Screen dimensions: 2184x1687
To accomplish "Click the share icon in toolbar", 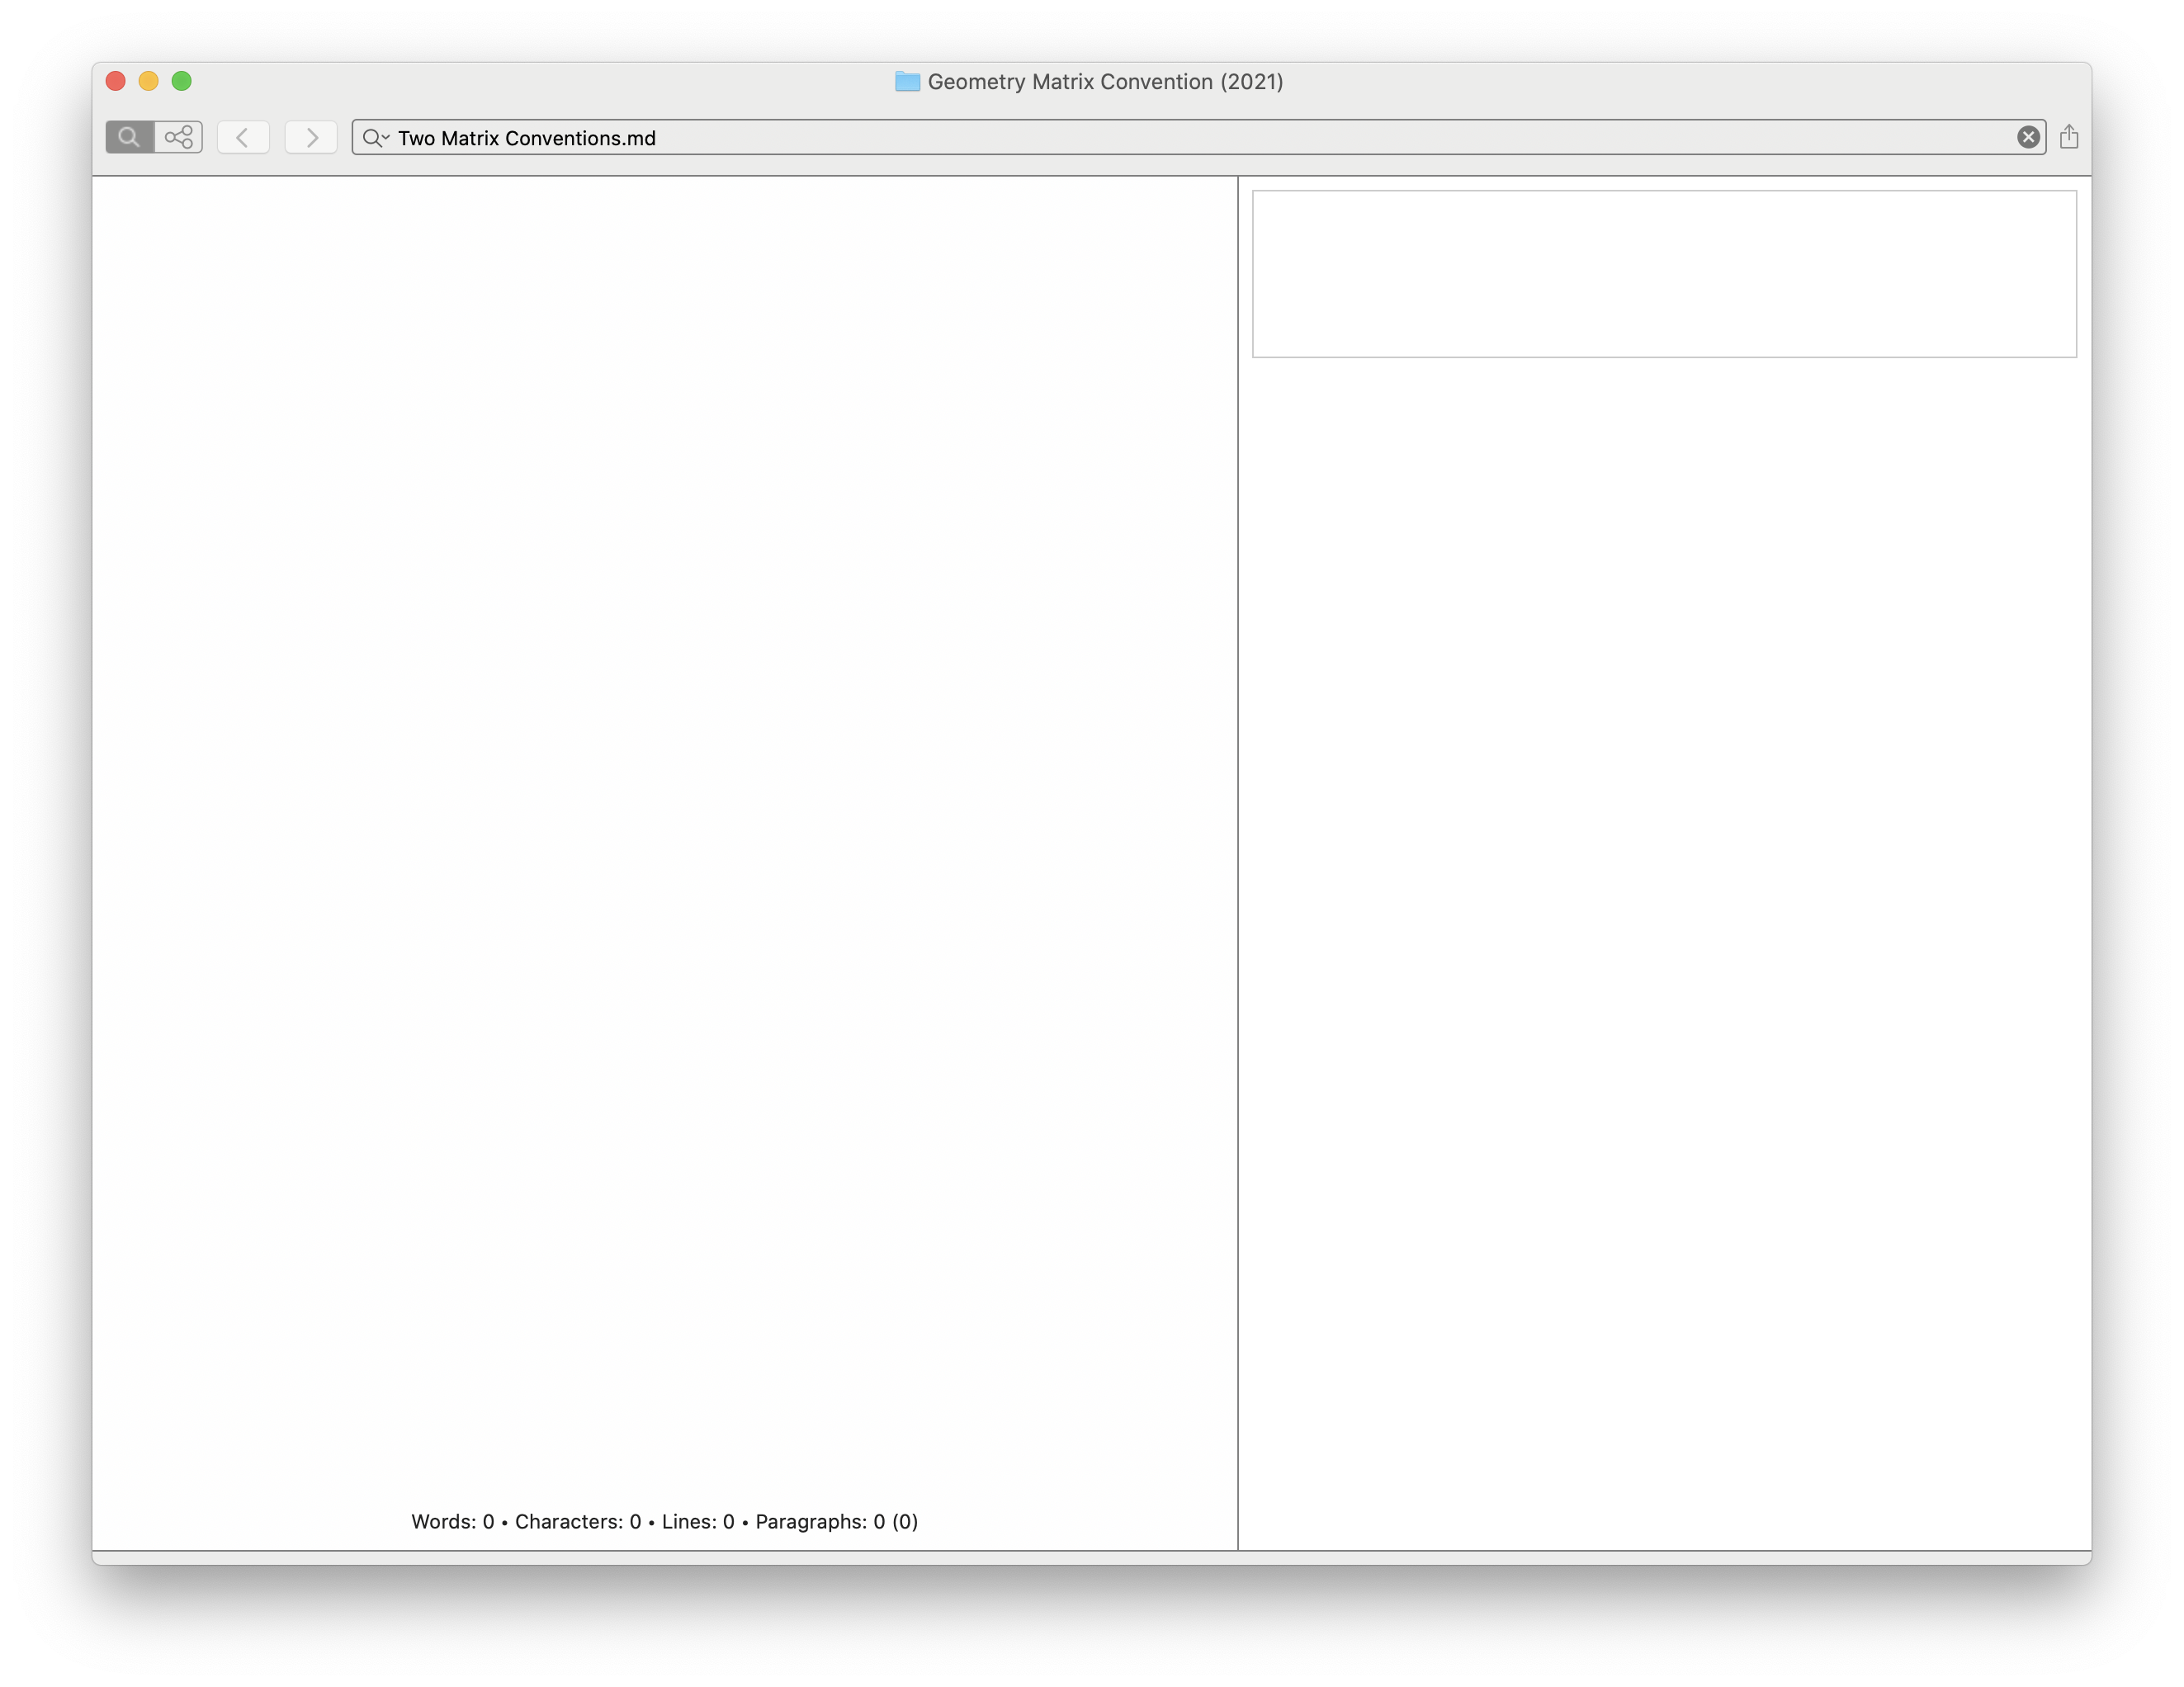I will pyautogui.click(x=2069, y=137).
